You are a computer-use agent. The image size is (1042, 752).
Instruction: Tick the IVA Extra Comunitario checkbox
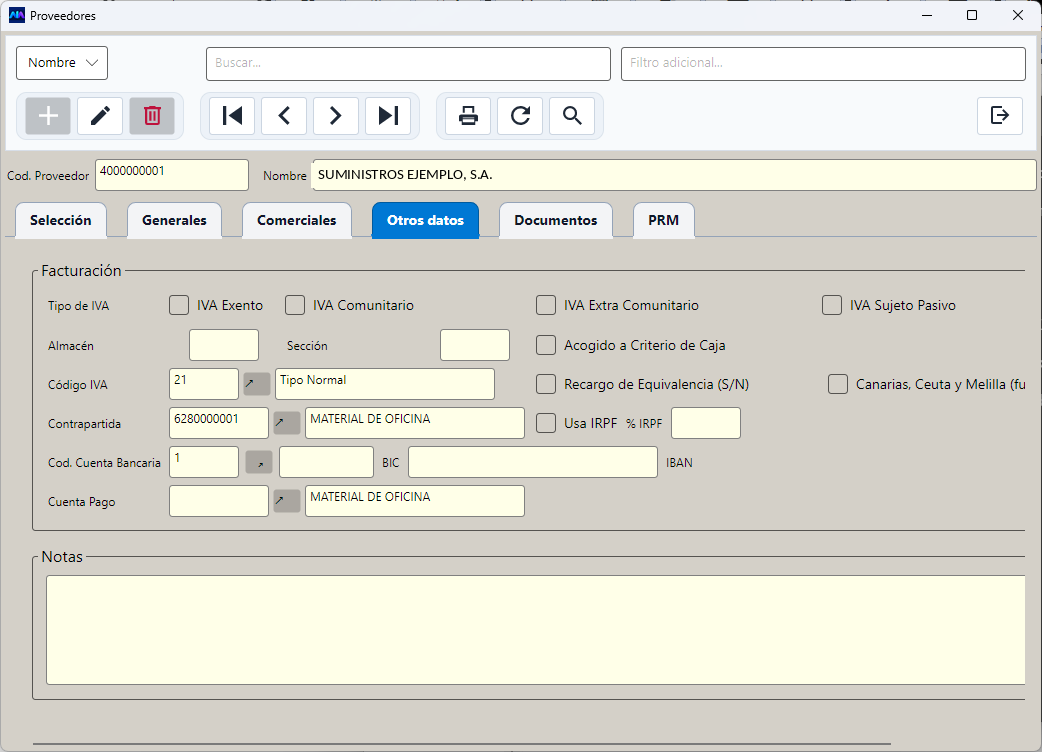(x=546, y=305)
